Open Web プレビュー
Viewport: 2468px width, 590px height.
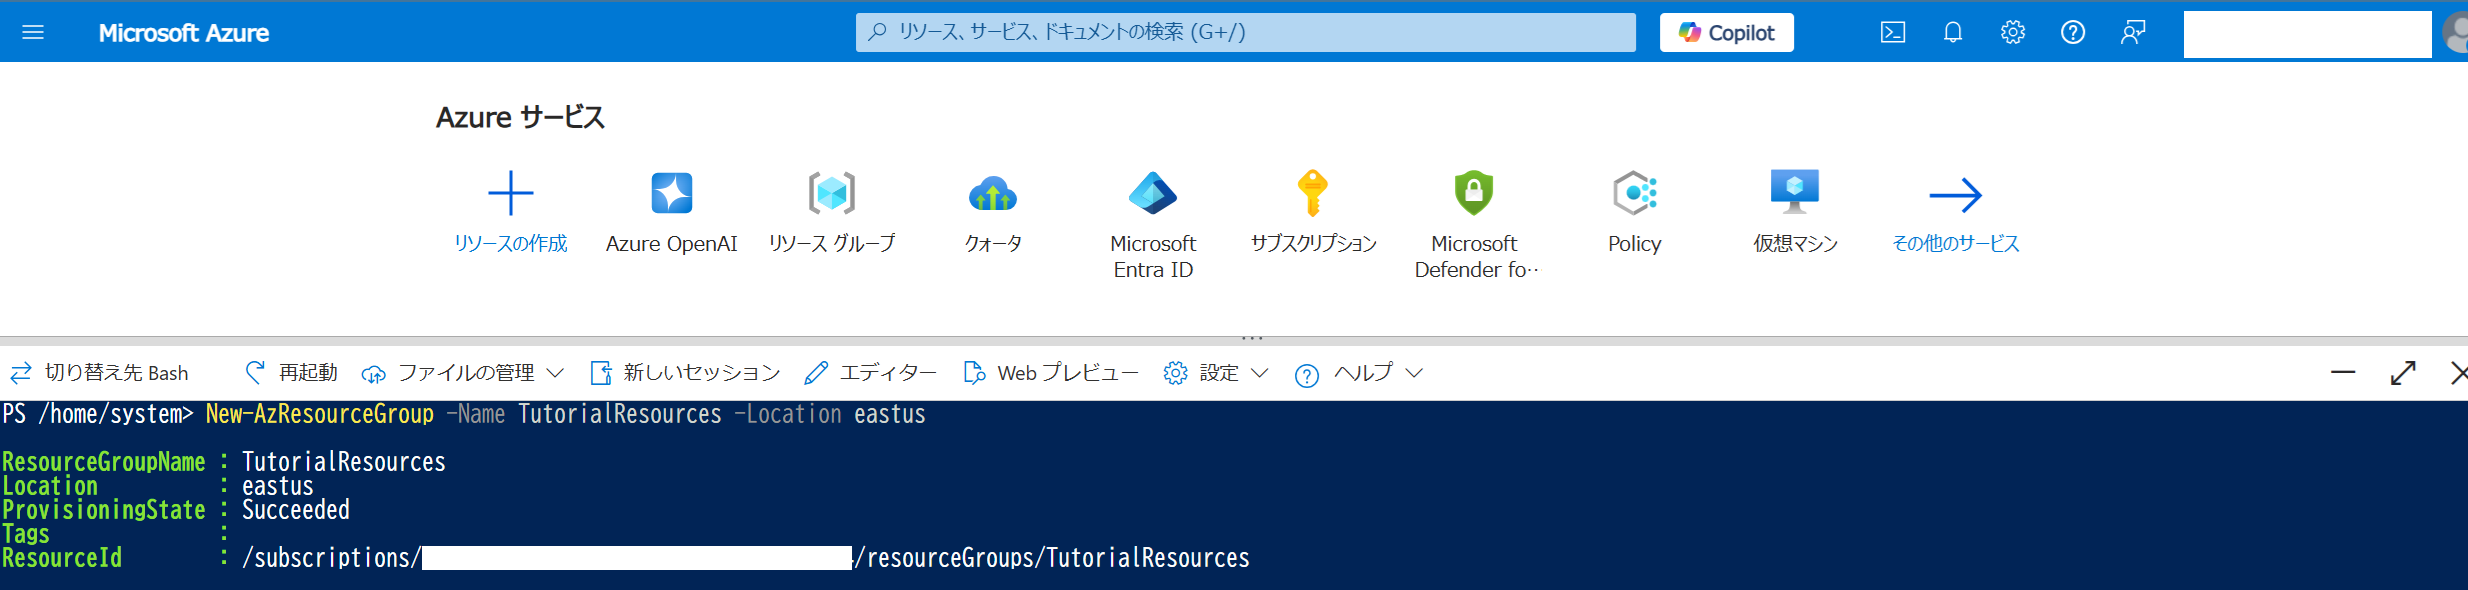pos(1051,373)
